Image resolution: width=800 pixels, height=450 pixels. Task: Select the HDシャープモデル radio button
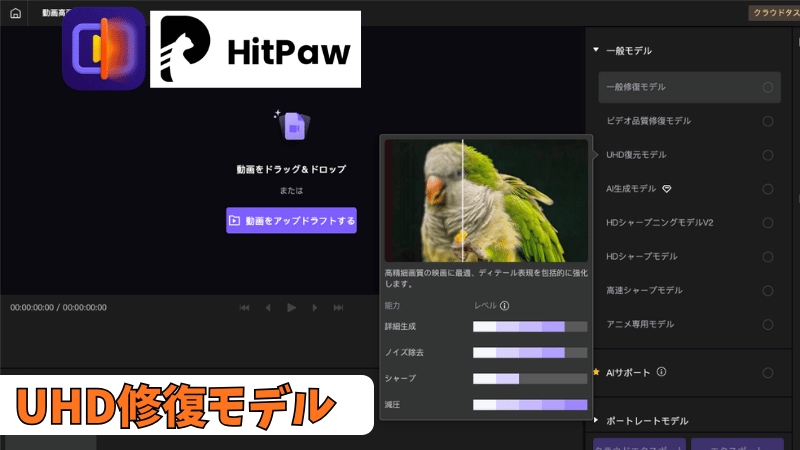click(767, 257)
